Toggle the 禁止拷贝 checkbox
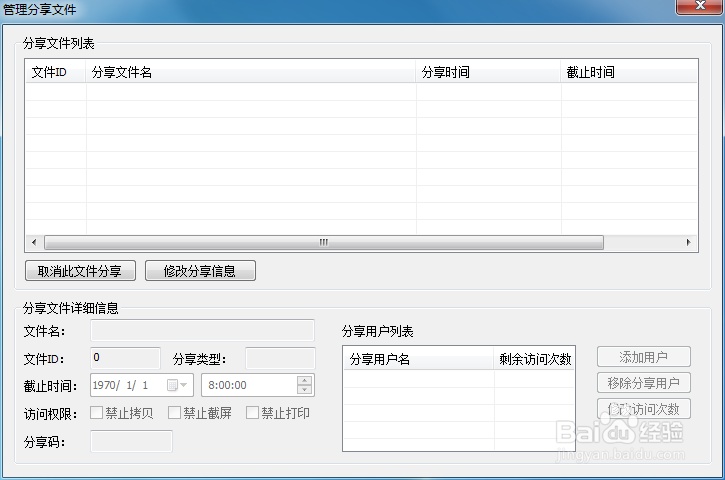 tap(96, 412)
